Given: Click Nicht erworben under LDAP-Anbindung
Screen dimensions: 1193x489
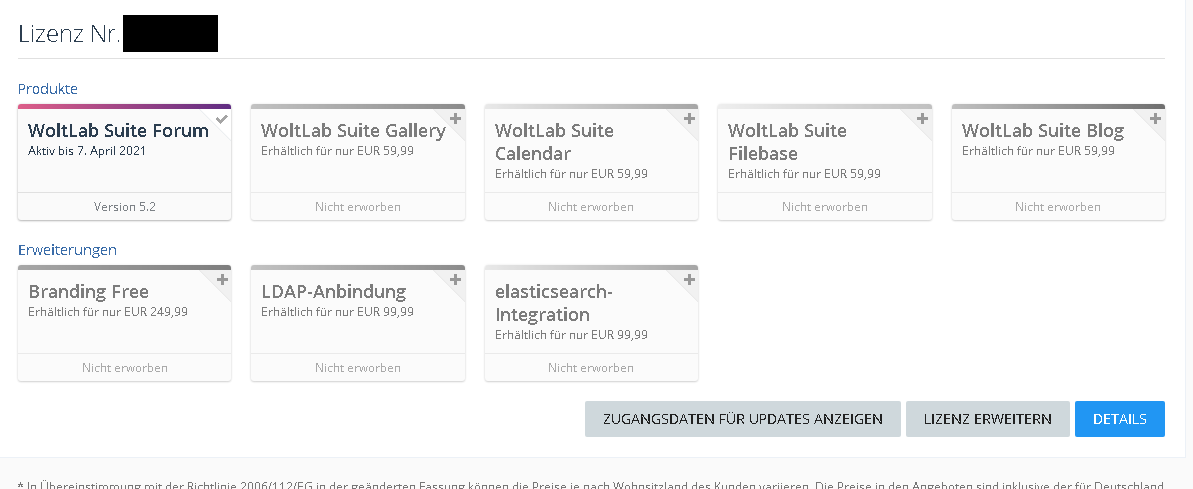Looking at the screenshot, I should (357, 368).
